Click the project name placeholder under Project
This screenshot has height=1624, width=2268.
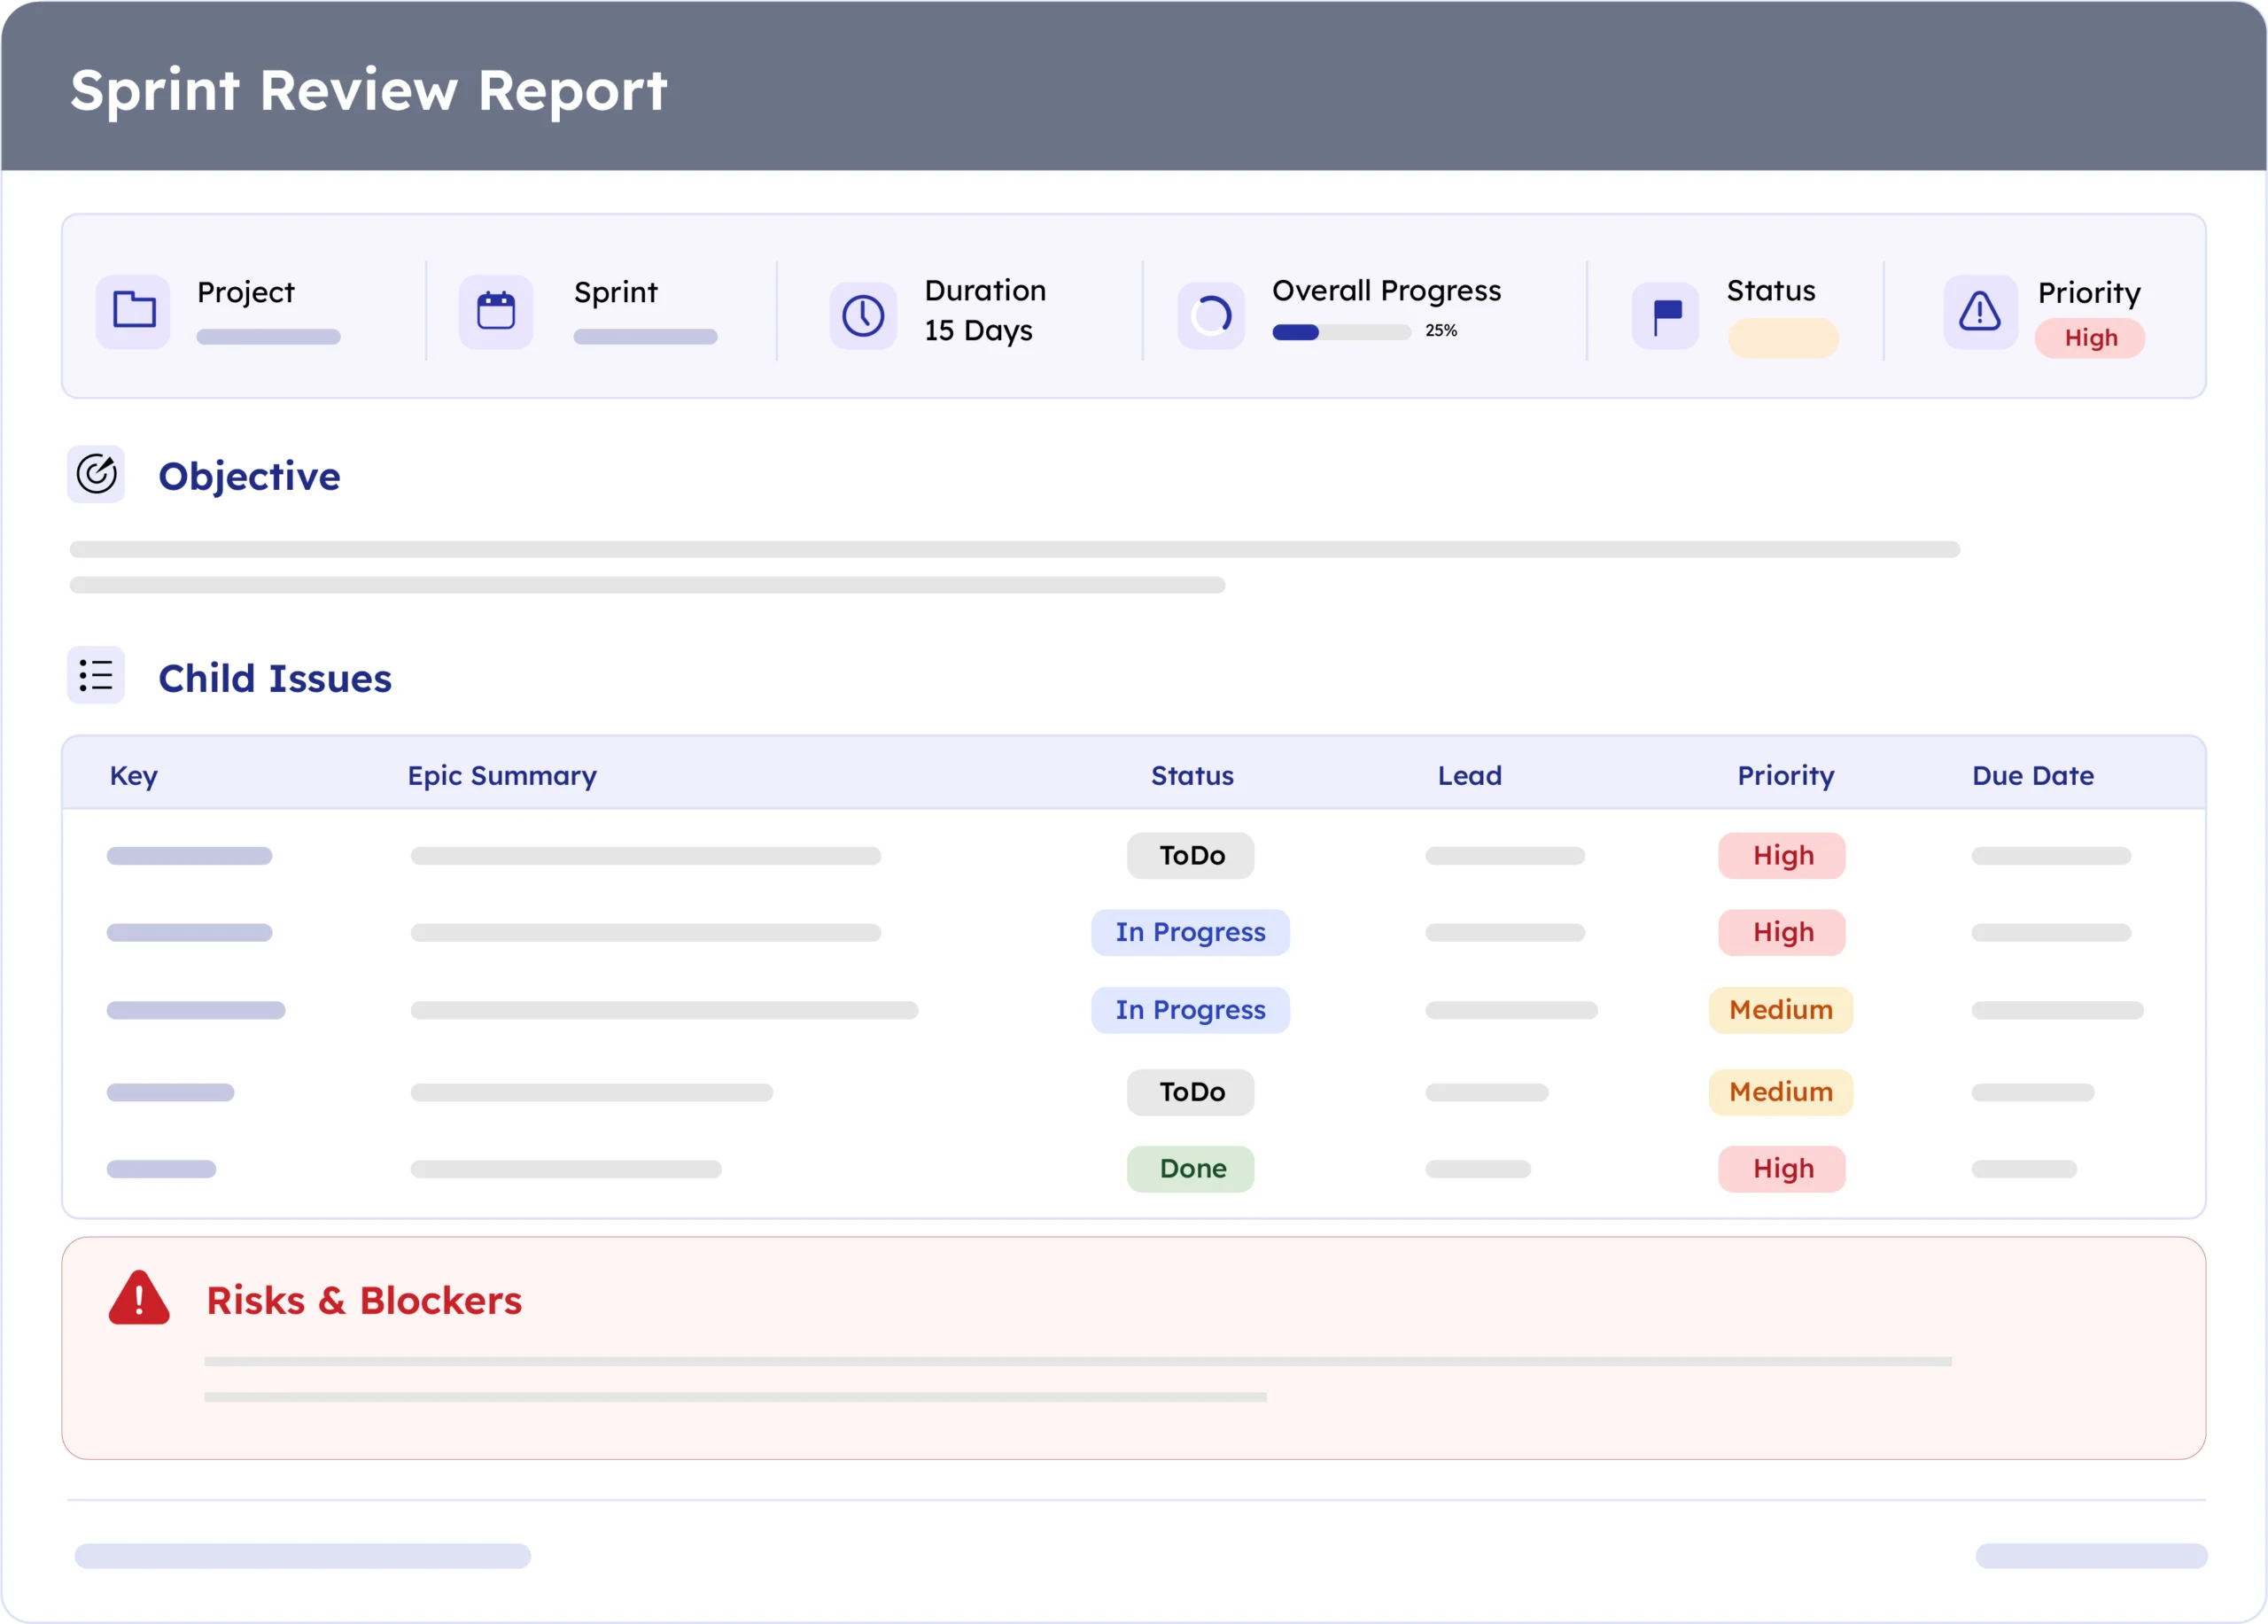click(268, 337)
